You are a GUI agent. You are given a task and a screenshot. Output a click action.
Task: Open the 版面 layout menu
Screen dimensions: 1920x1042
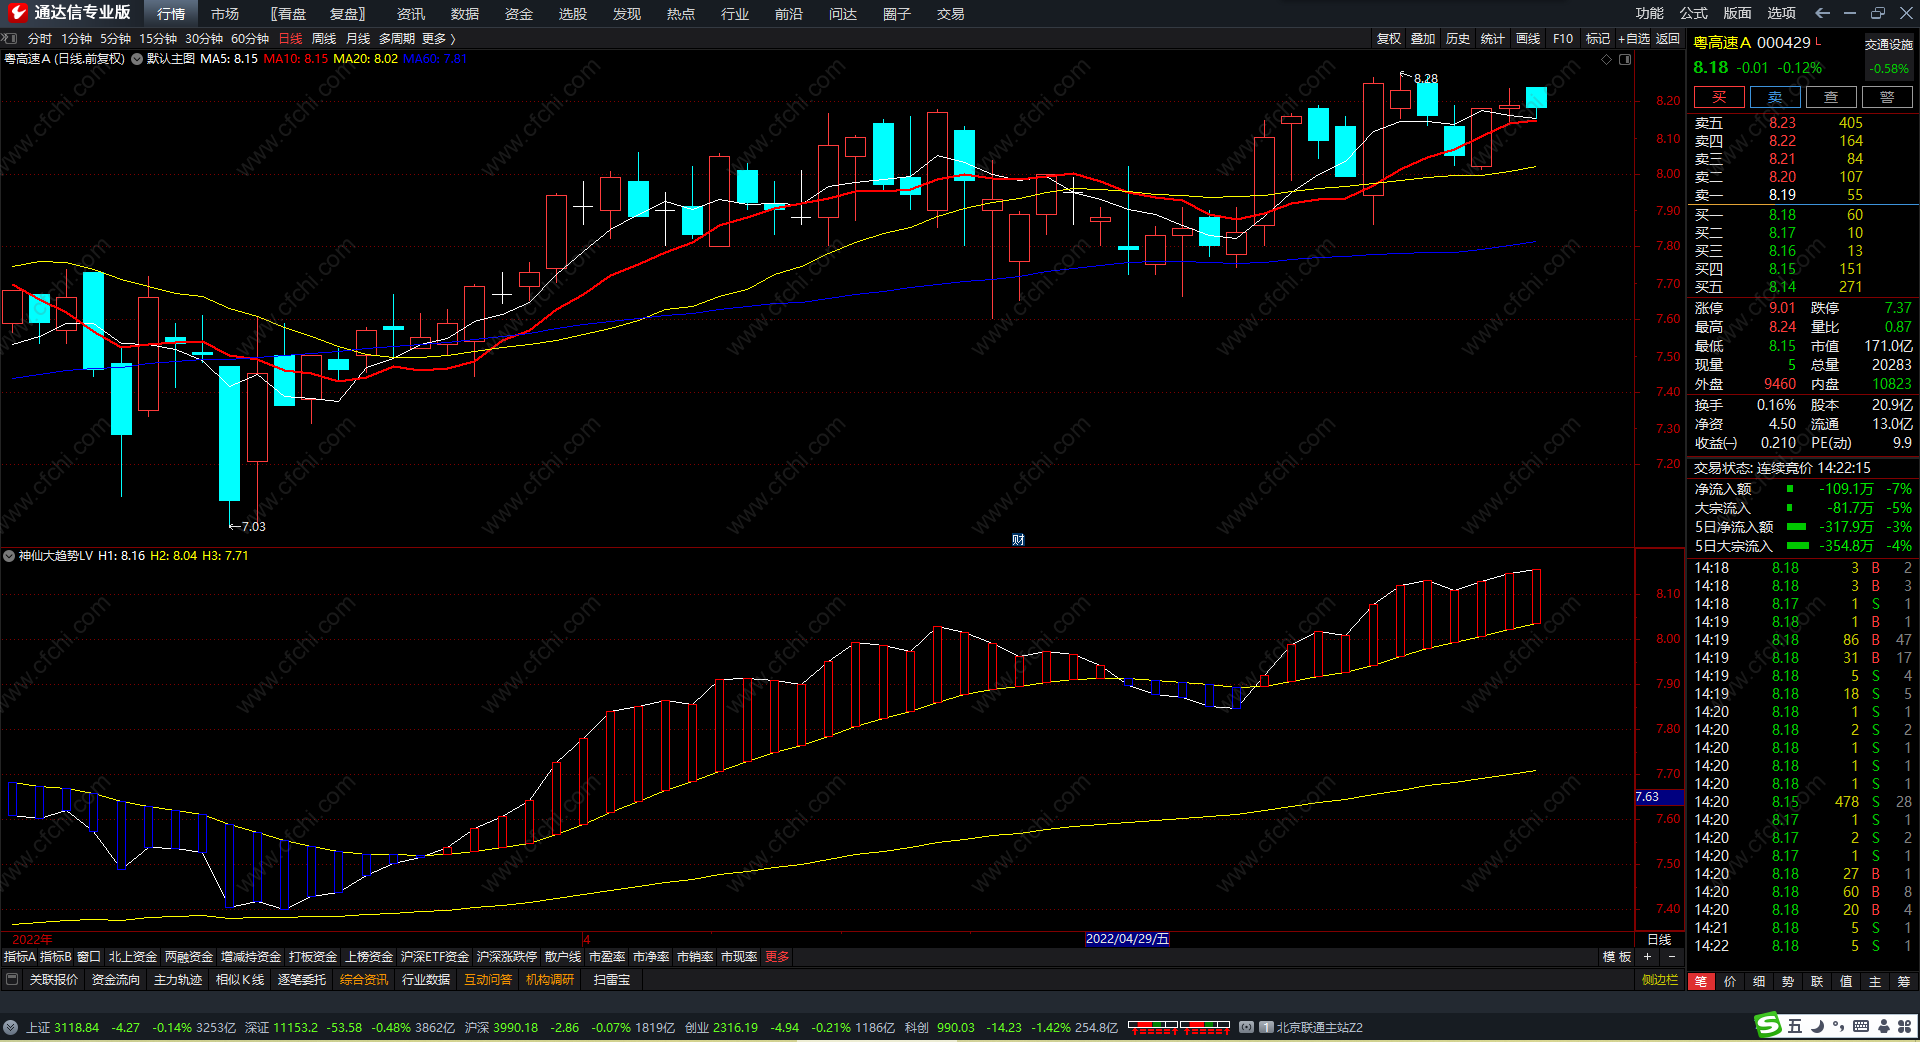tap(1738, 13)
